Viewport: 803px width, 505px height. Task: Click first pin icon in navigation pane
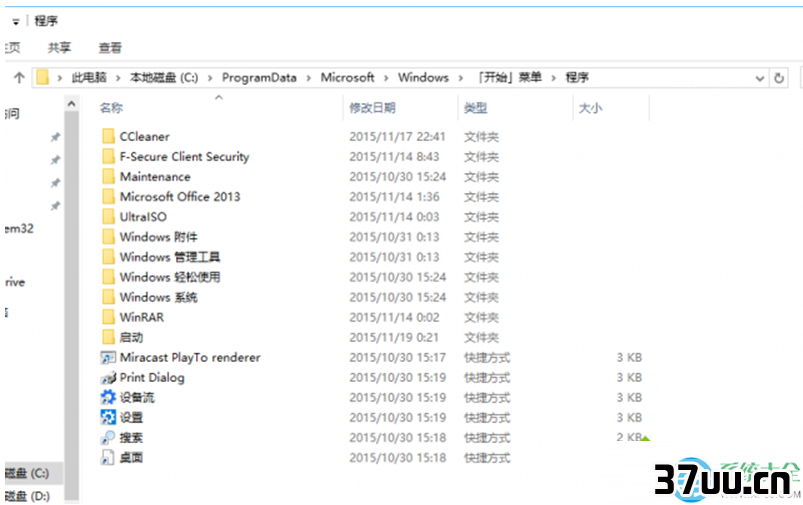(55, 137)
